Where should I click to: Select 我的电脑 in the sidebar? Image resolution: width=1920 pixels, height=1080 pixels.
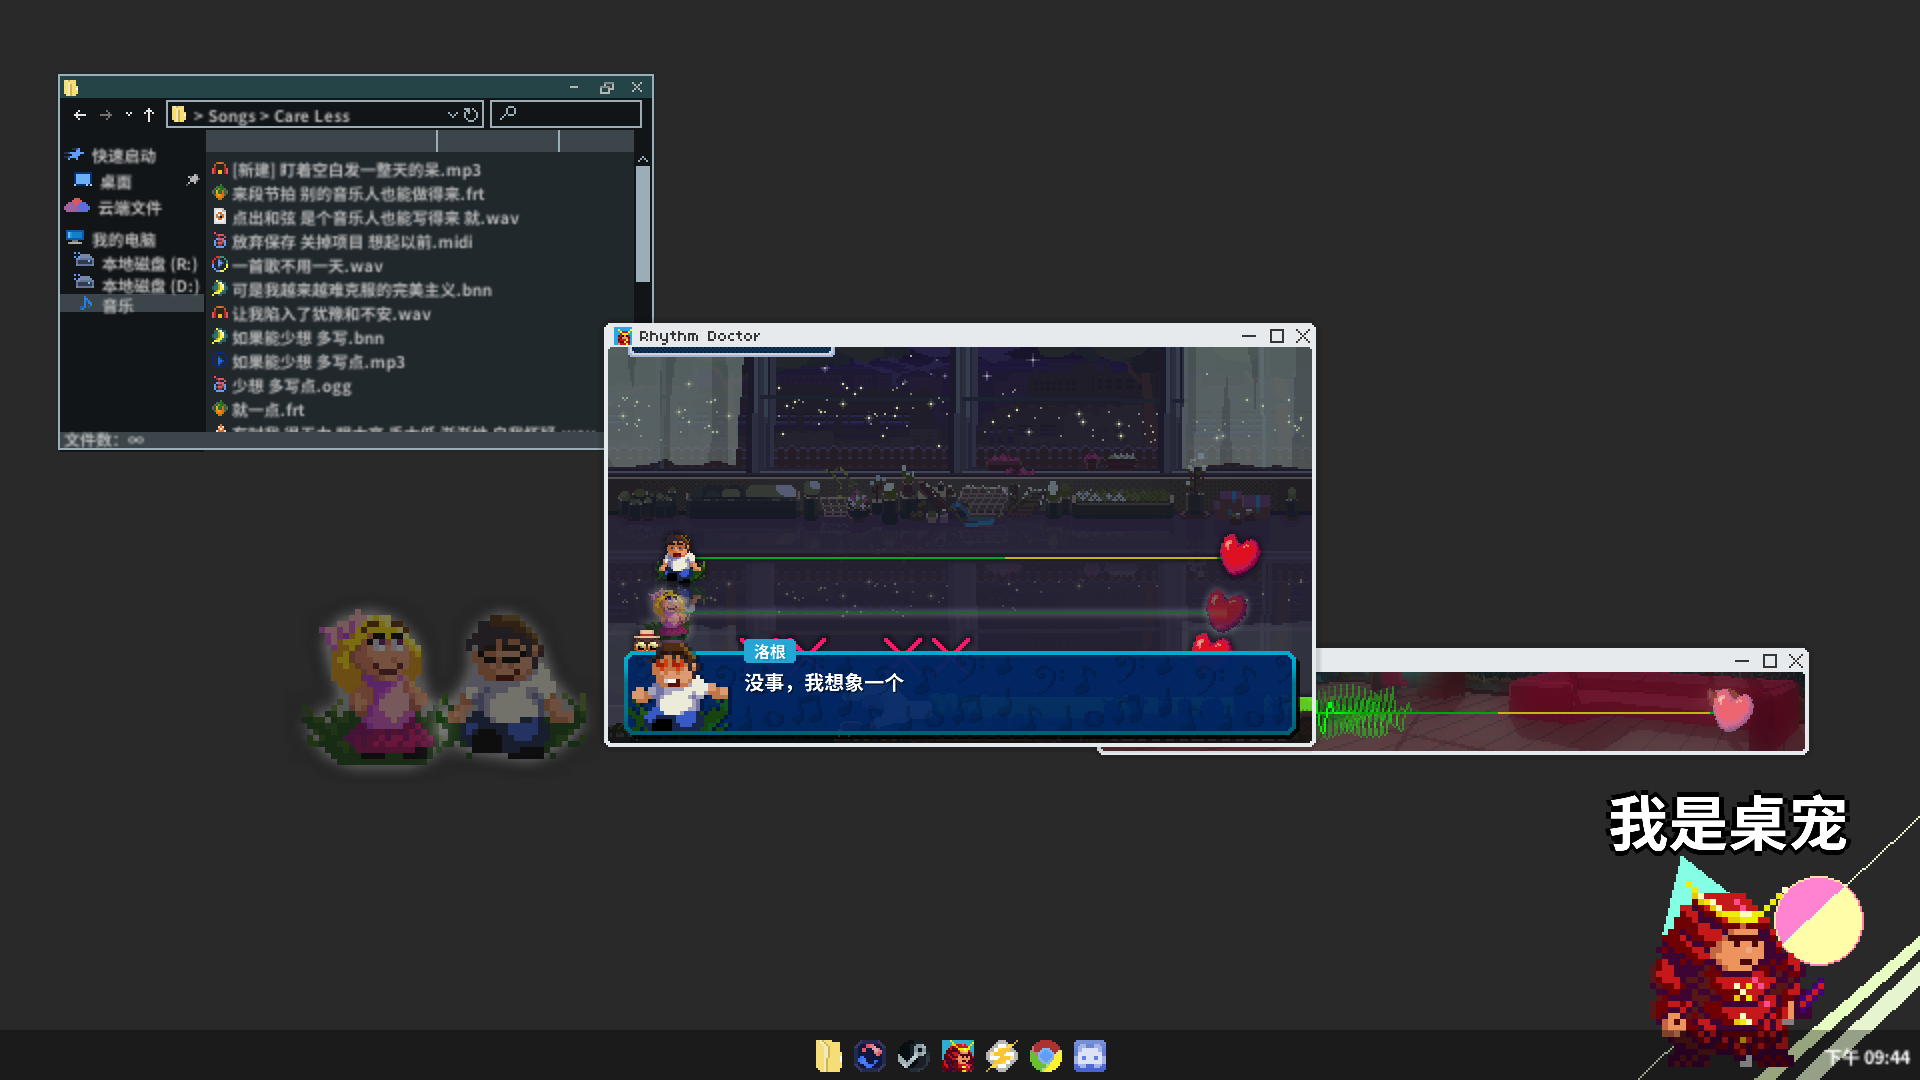tap(112, 239)
